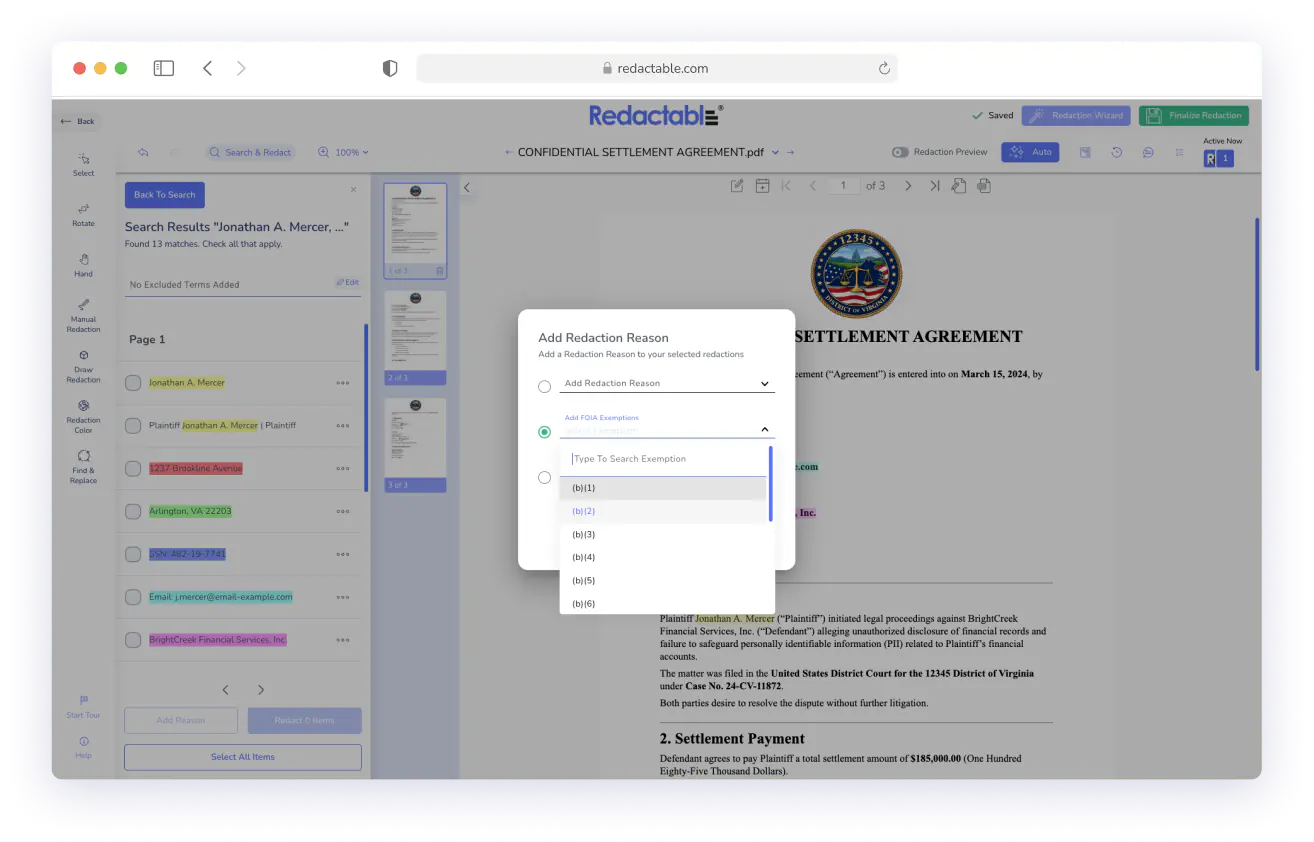
Task: Delete page 1 thumbnail via trash icon
Action: pos(440,271)
